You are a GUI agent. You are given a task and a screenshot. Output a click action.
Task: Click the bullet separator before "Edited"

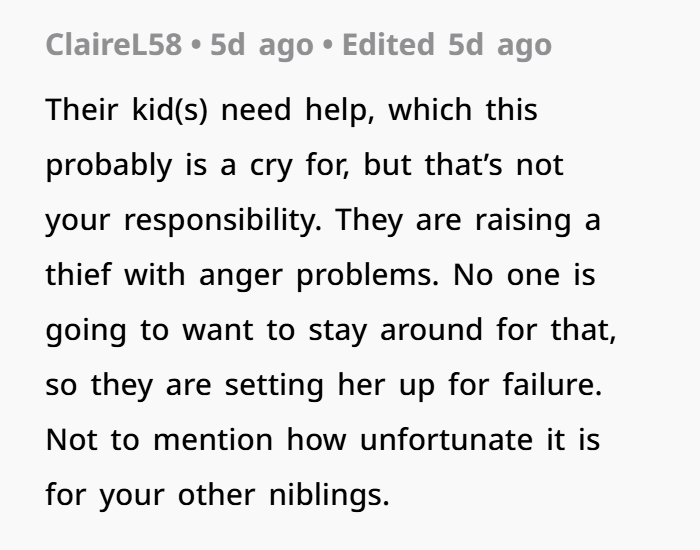coord(327,46)
